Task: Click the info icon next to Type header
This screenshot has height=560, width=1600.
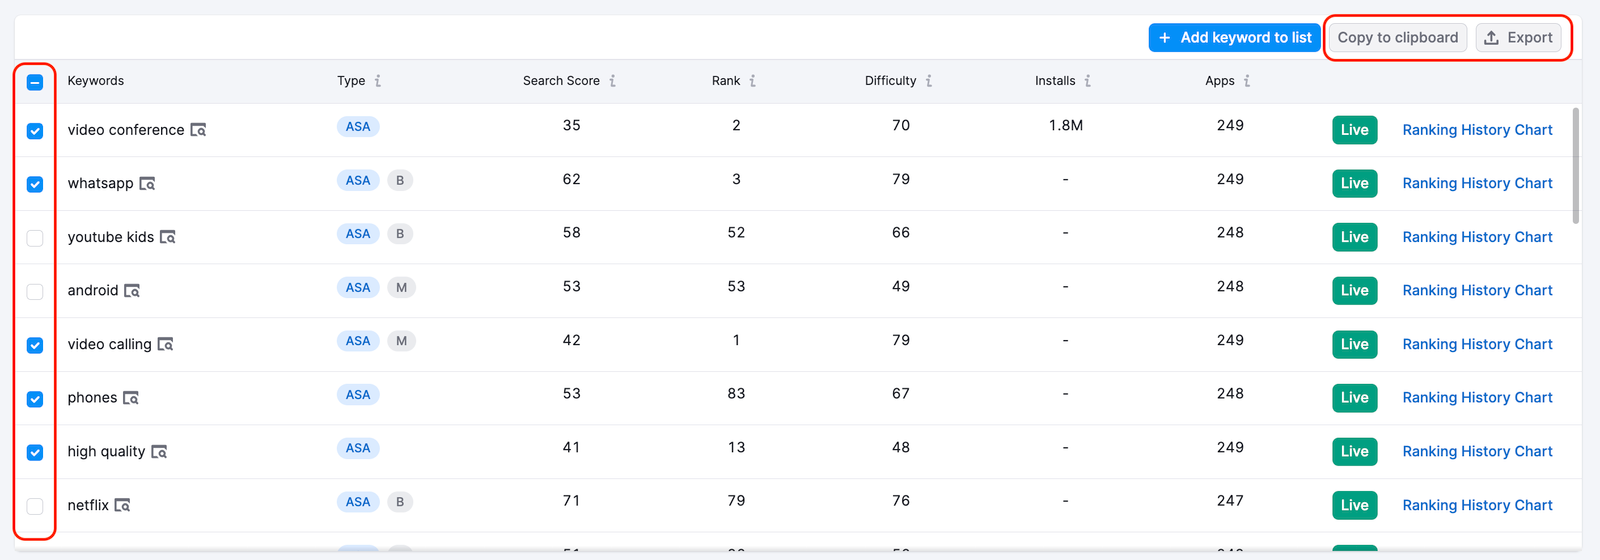Action: (x=378, y=81)
